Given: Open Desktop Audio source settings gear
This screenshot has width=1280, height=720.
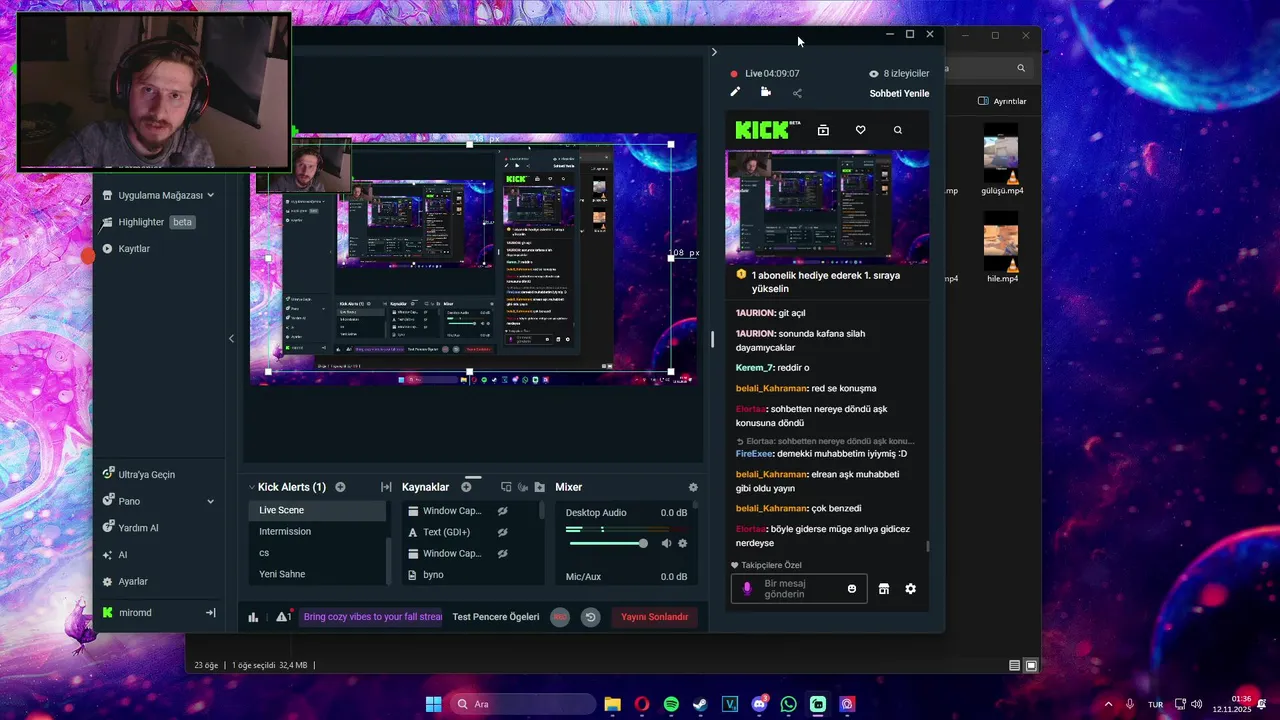Looking at the screenshot, I should tap(683, 543).
